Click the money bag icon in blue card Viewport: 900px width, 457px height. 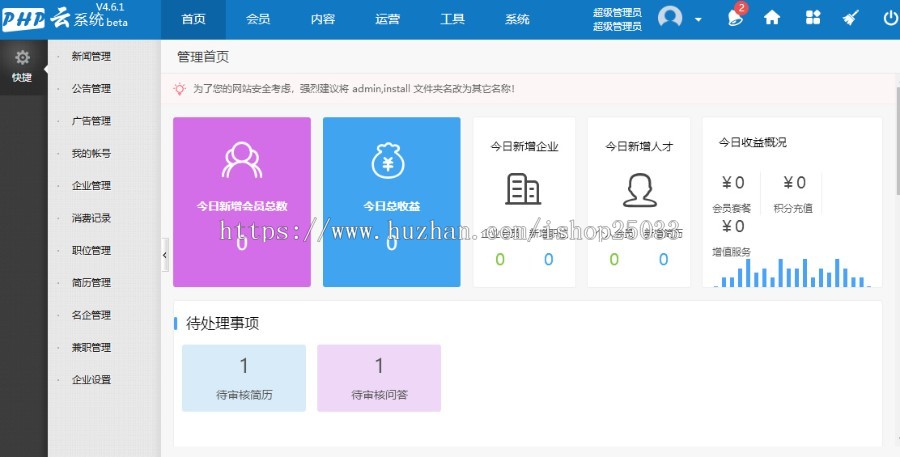coord(388,161)
